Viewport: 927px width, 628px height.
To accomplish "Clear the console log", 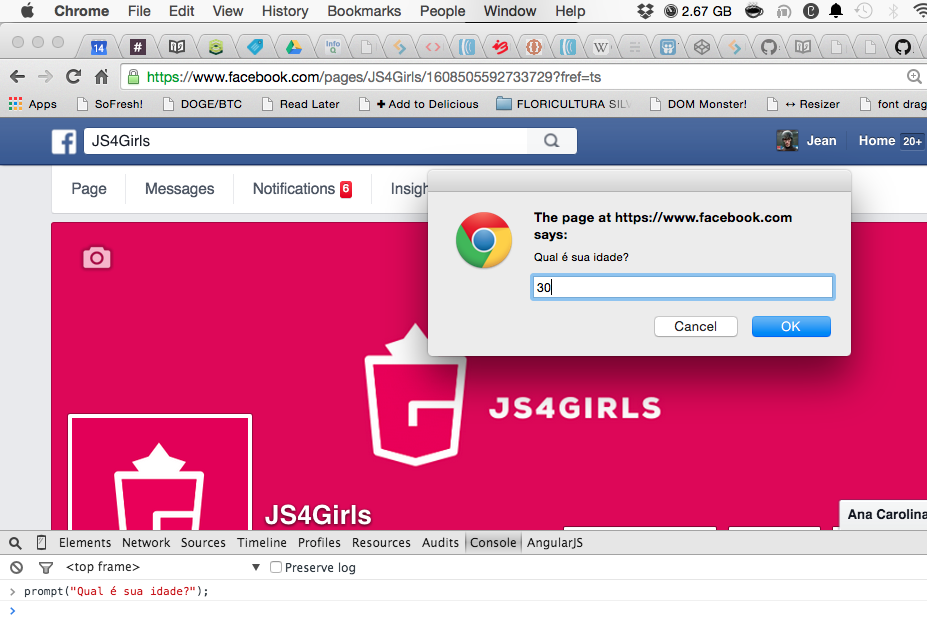I will tap(17, 568).
